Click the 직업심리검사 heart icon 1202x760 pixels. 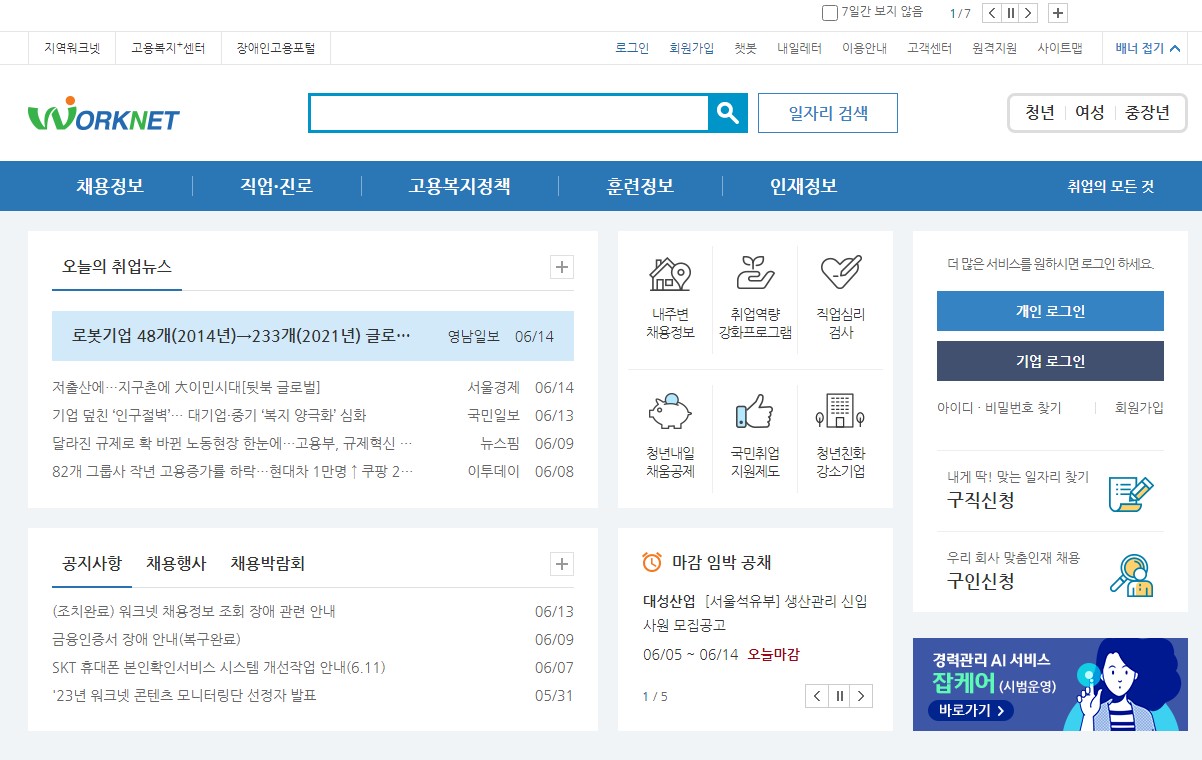tap(841, 272)
